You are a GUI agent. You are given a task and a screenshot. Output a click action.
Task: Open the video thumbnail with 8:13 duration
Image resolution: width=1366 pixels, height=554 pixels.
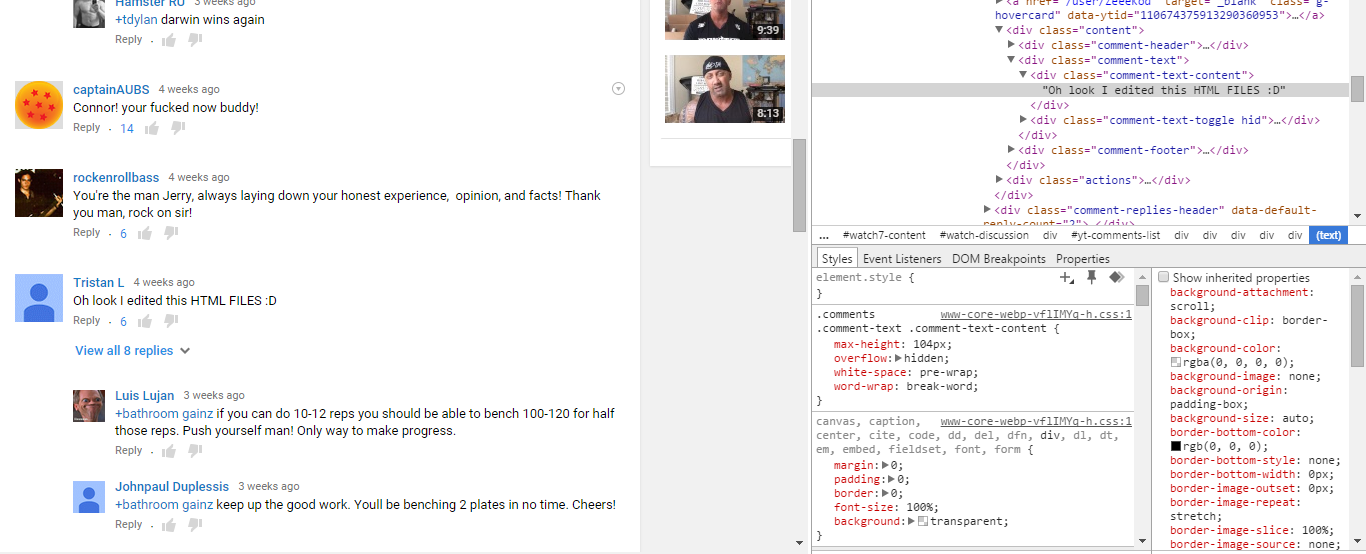pyautogui.click(x=724, y=88)
